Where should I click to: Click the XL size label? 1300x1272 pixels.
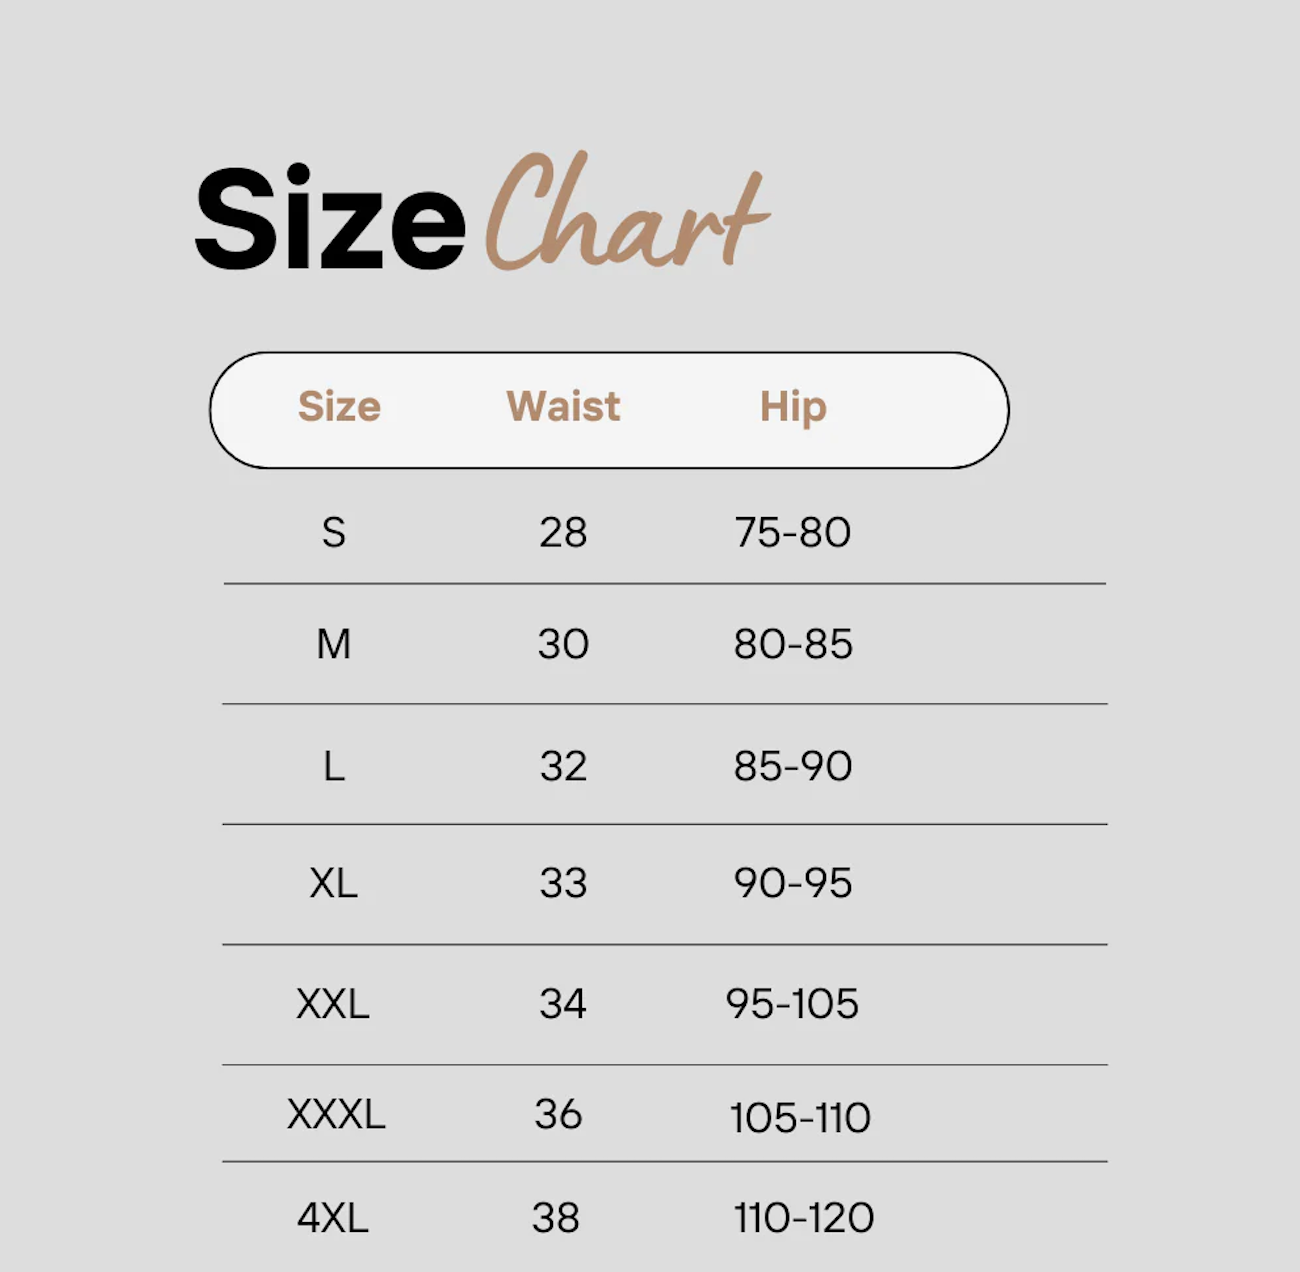click(x=334, y=884)
